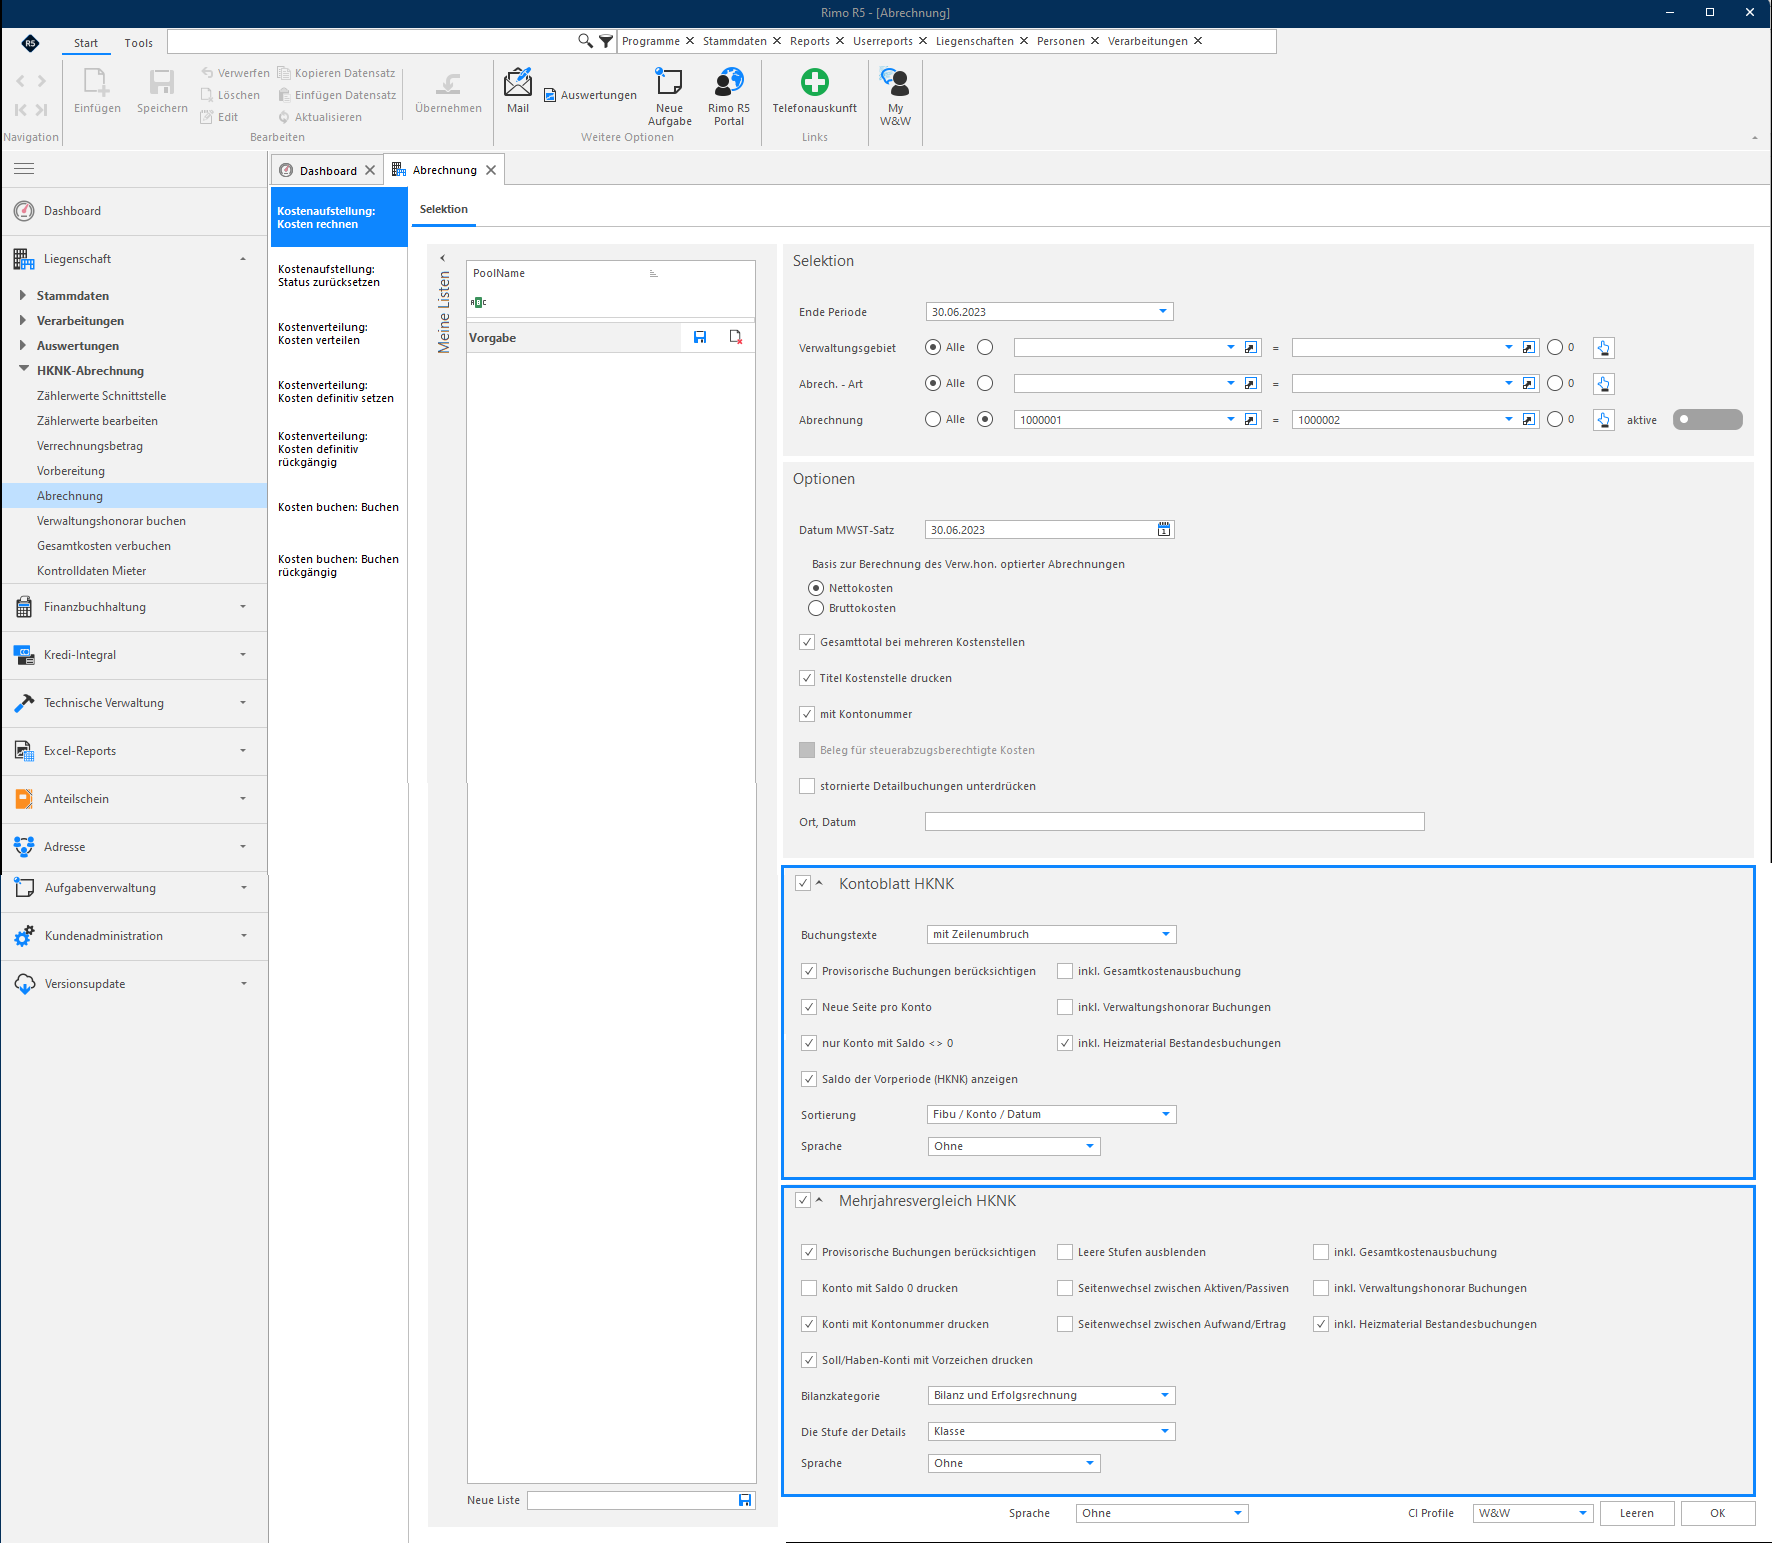The width and height of the screenshot is (1772, 1543).
Task: Open the Sortierung dropdown
Action: (x=1166, y=1114)
